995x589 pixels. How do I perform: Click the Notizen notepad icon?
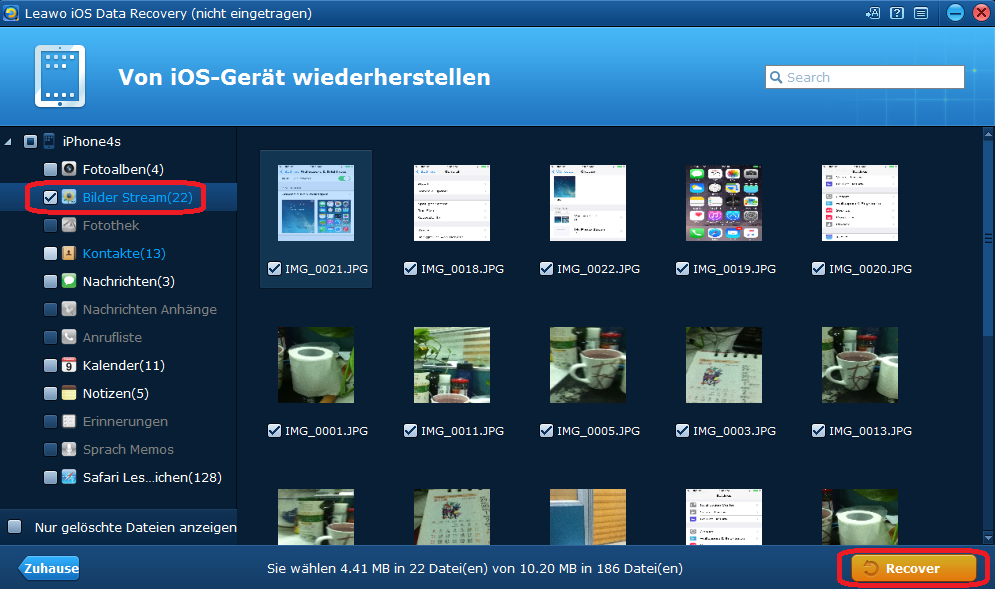69,393
